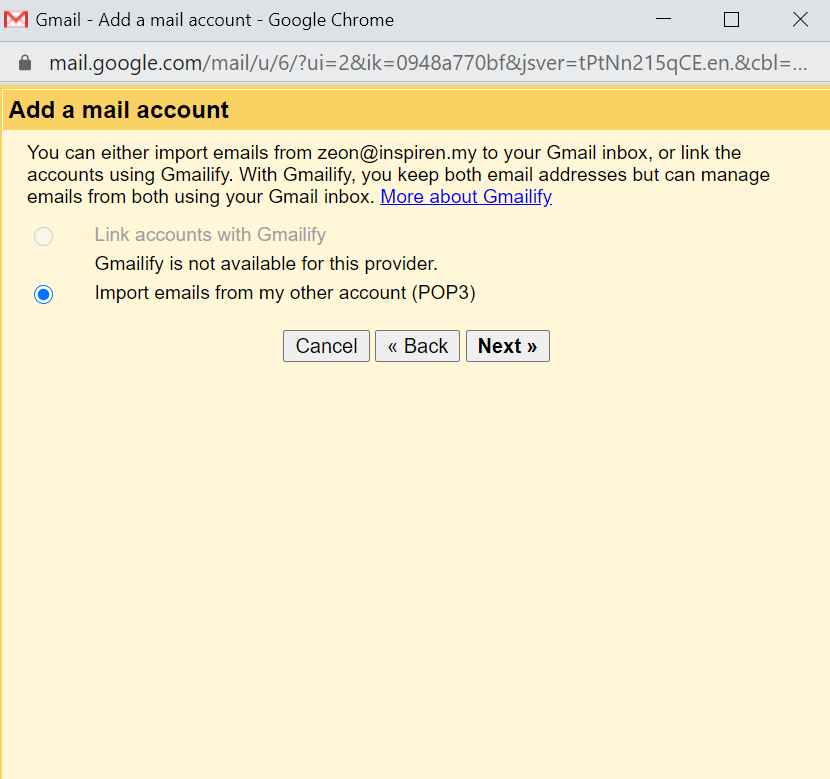Click 'Gmailify is not available for this provider.' text

[x=266, y=264]
